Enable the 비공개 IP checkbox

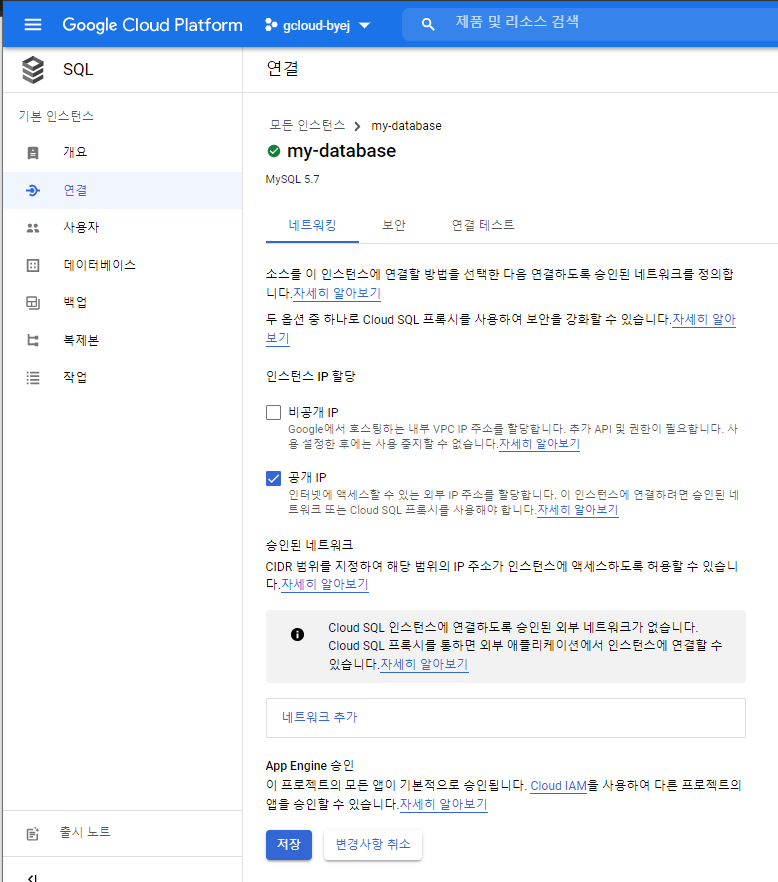pyautogui.click(x=273, y=412)
